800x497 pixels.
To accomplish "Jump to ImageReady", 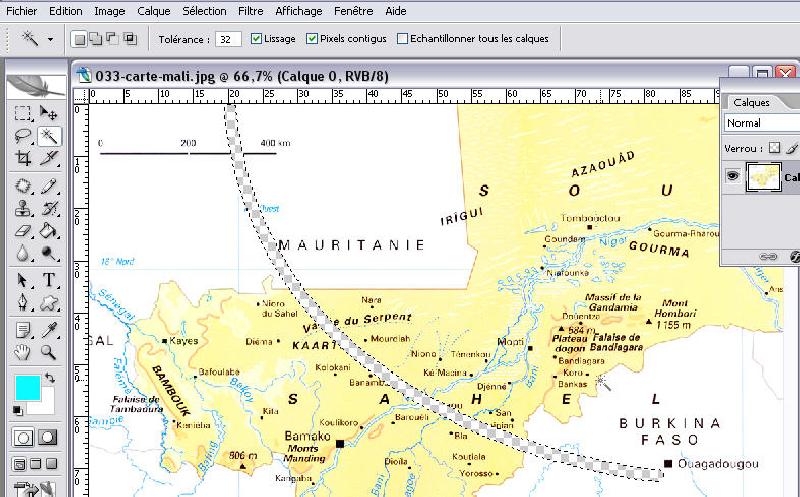I will click(x=36, y=490).
